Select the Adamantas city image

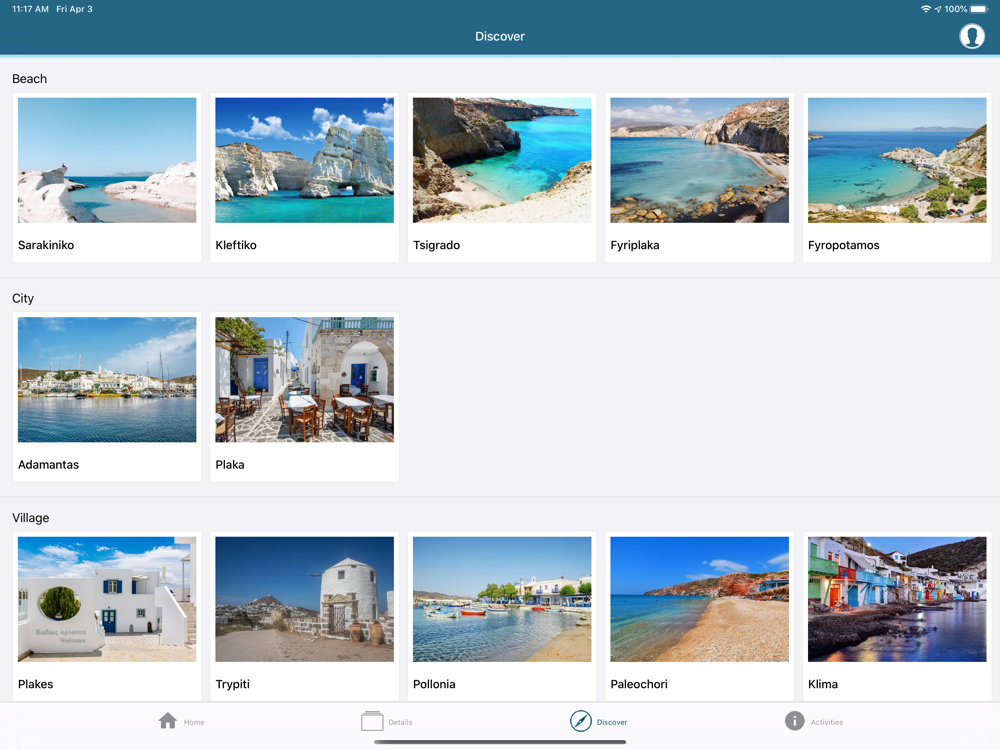[107, 380]
